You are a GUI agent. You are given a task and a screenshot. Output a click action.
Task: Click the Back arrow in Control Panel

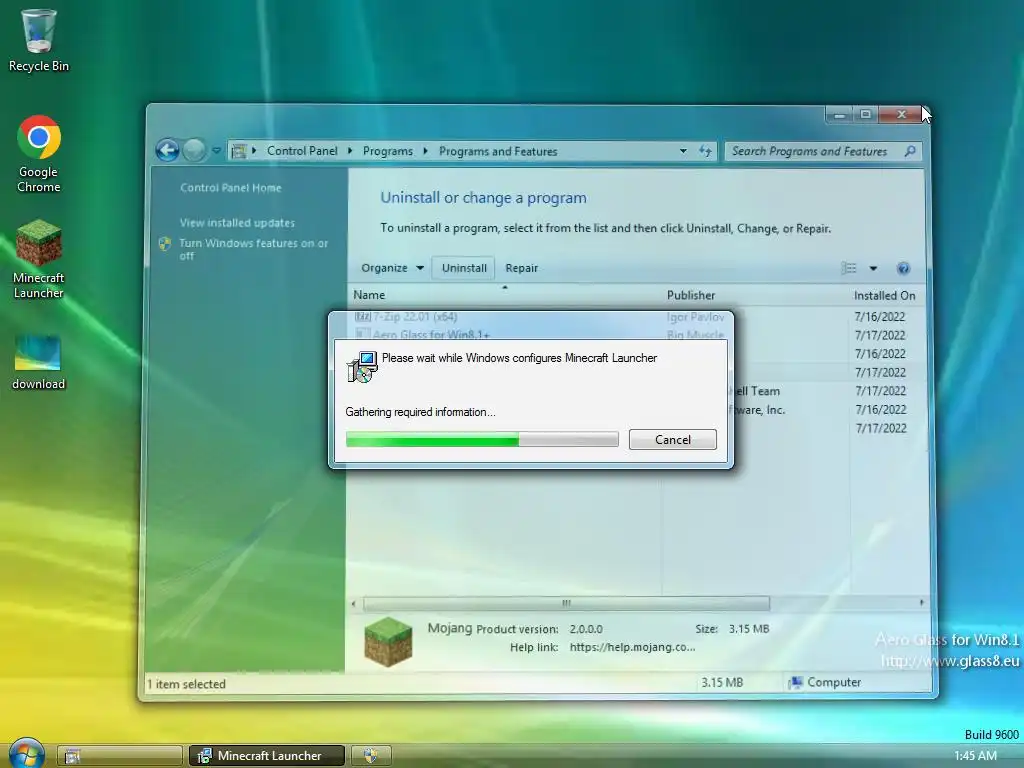pos(168,151)
